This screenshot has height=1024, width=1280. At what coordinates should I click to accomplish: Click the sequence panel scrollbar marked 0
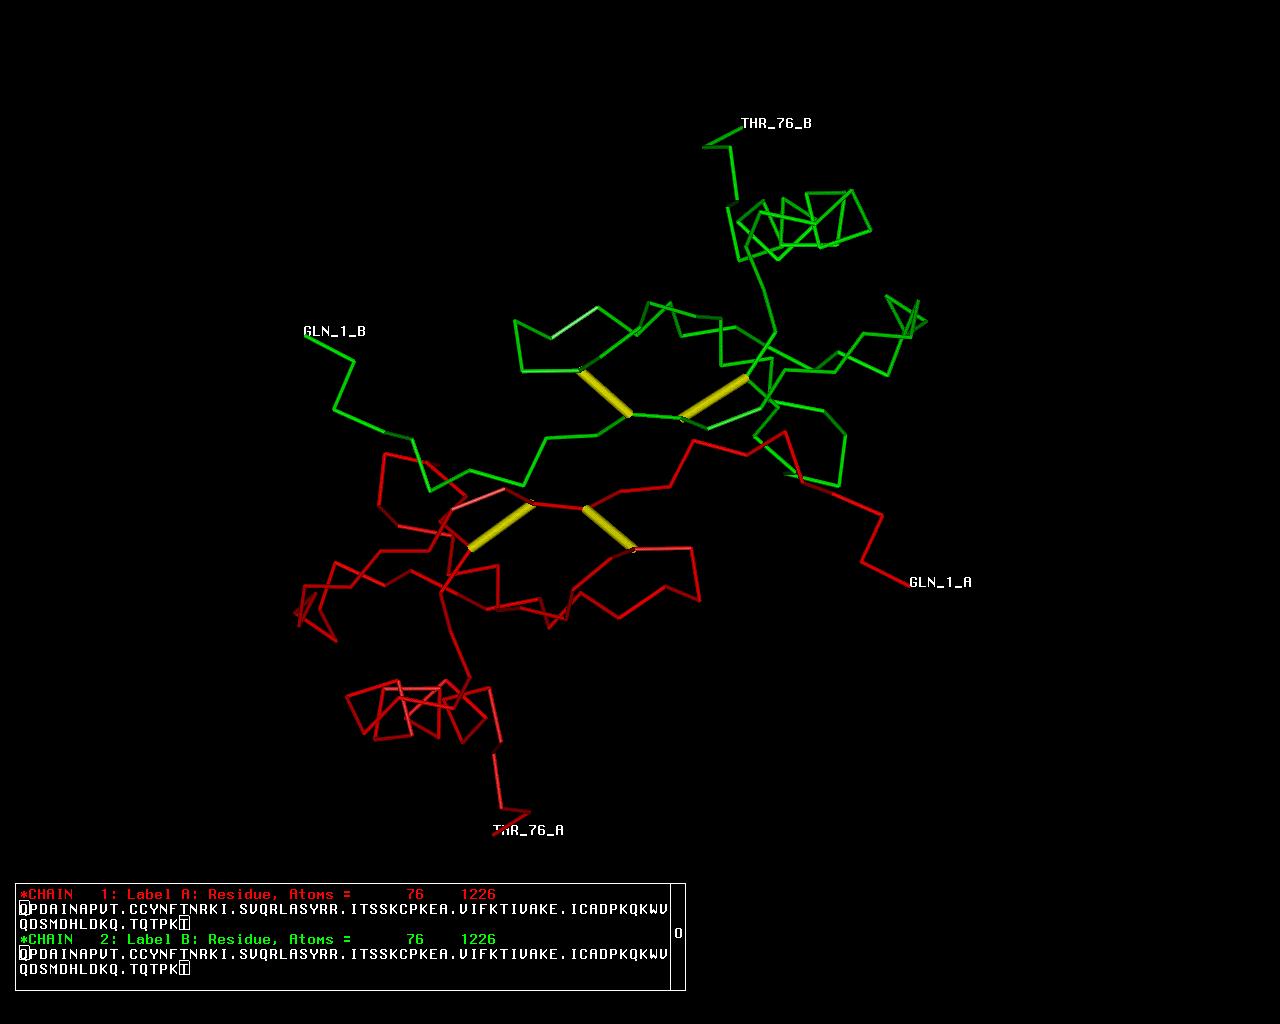(678, 934)
